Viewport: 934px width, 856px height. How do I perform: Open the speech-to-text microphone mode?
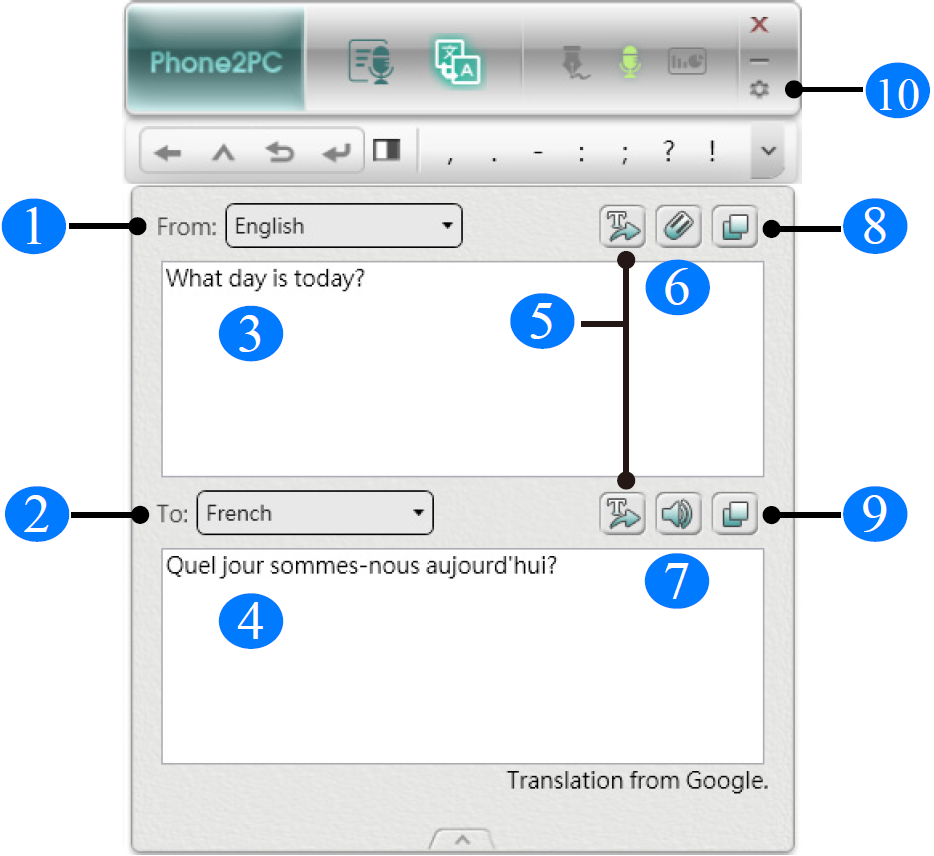(371, 61)
